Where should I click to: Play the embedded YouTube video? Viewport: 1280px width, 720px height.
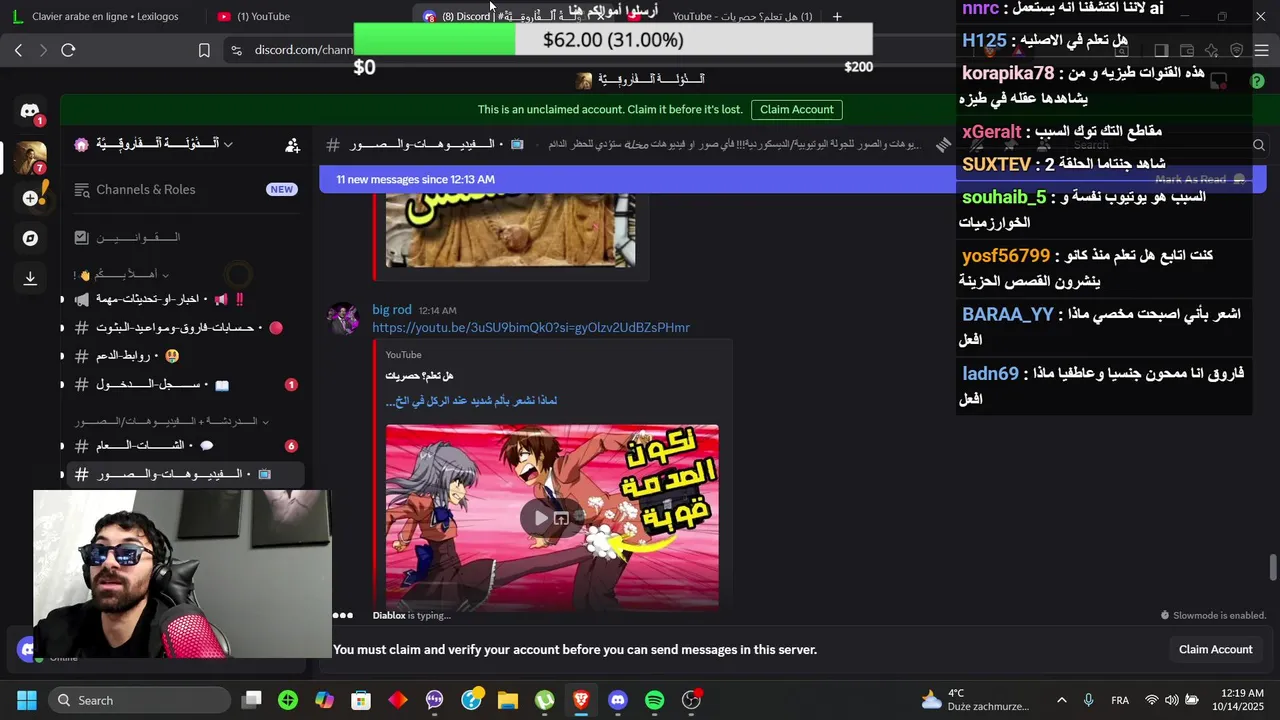click(540, 517)
